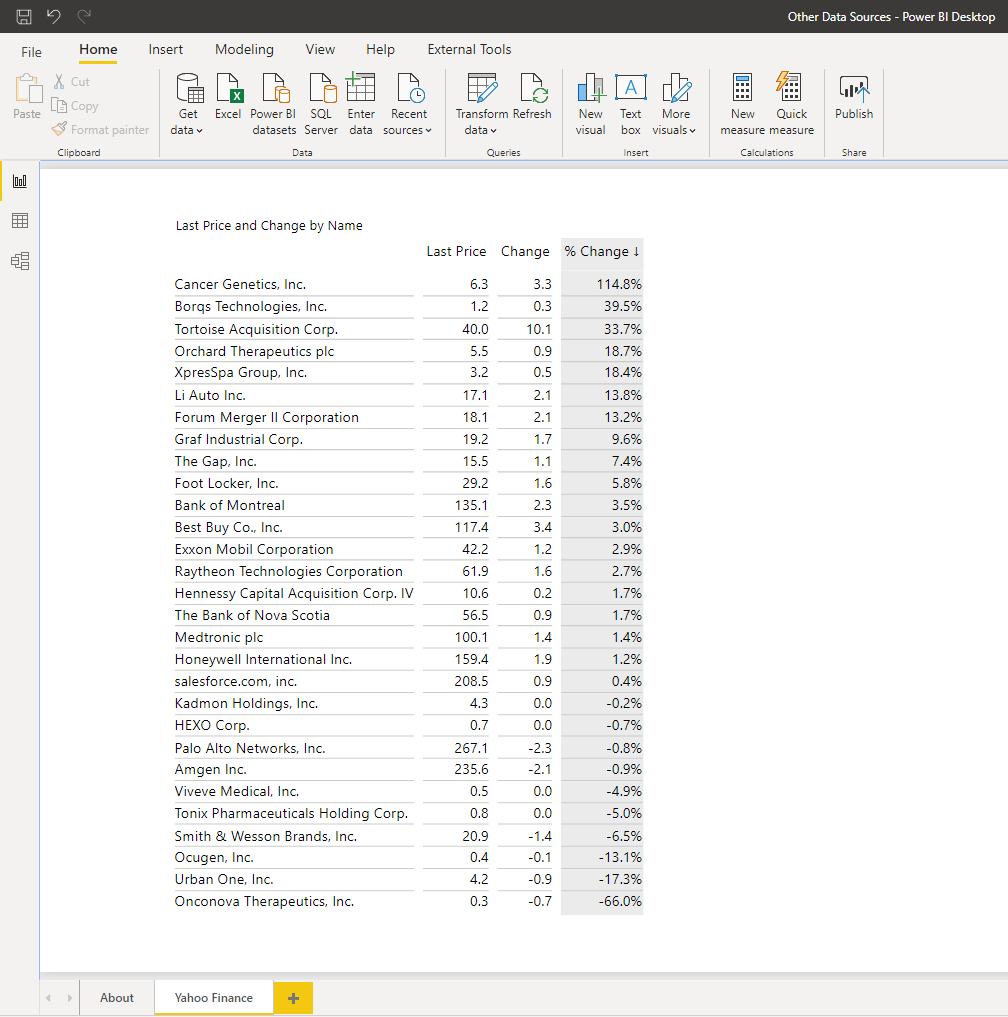
Task: Go to next page tabs arrow
Action: (x=69, y=998)
